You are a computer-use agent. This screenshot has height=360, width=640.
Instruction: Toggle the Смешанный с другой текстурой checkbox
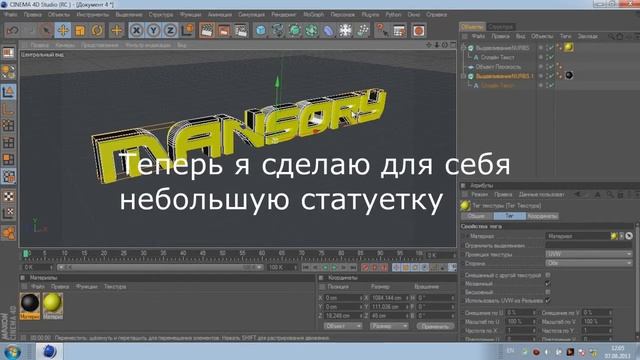tap(548, 275)
